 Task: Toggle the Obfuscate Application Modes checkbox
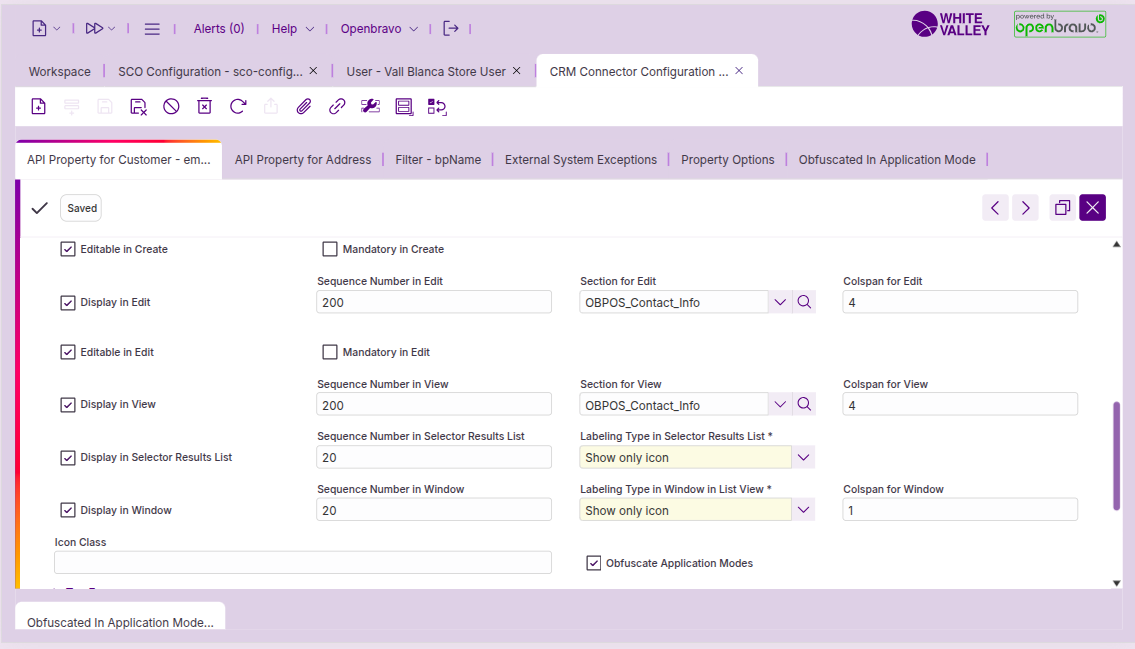pos(594,563)
